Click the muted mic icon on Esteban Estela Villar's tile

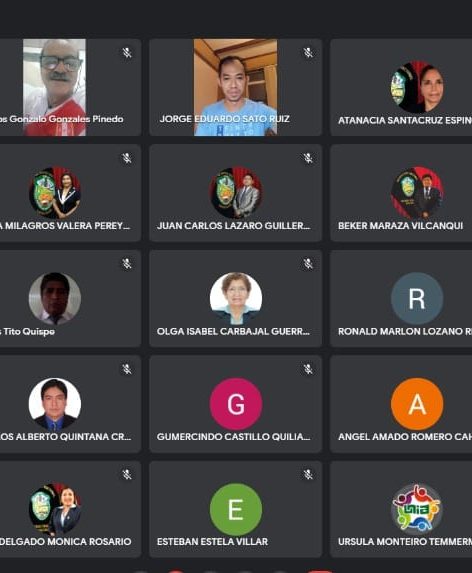[x=308, y=474]
